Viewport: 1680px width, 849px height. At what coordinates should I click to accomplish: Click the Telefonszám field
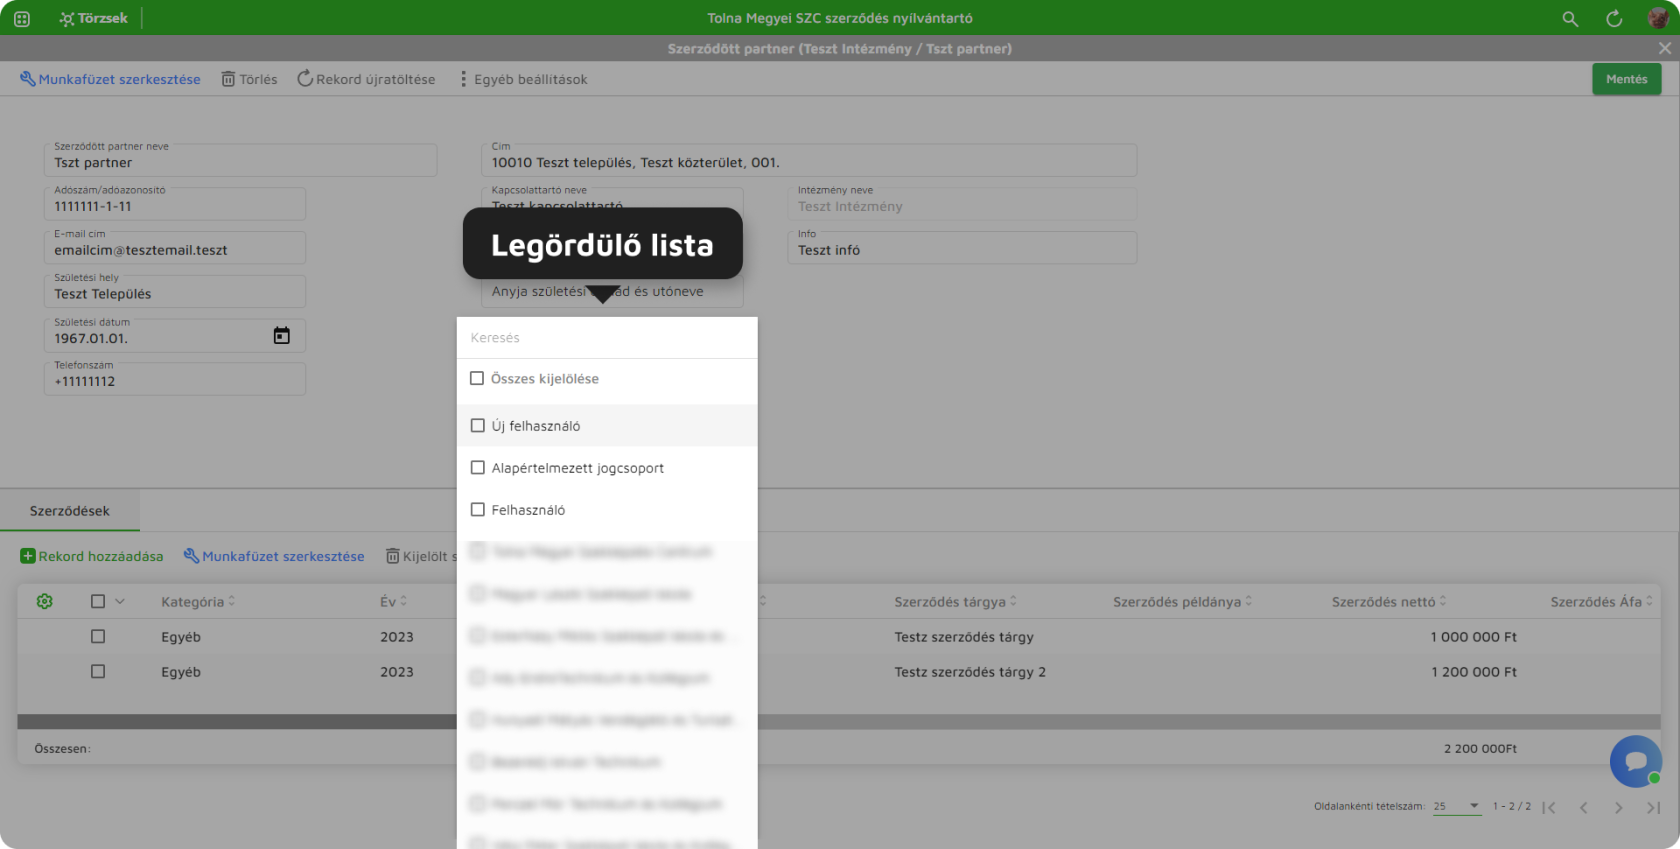tap(175, 379)
